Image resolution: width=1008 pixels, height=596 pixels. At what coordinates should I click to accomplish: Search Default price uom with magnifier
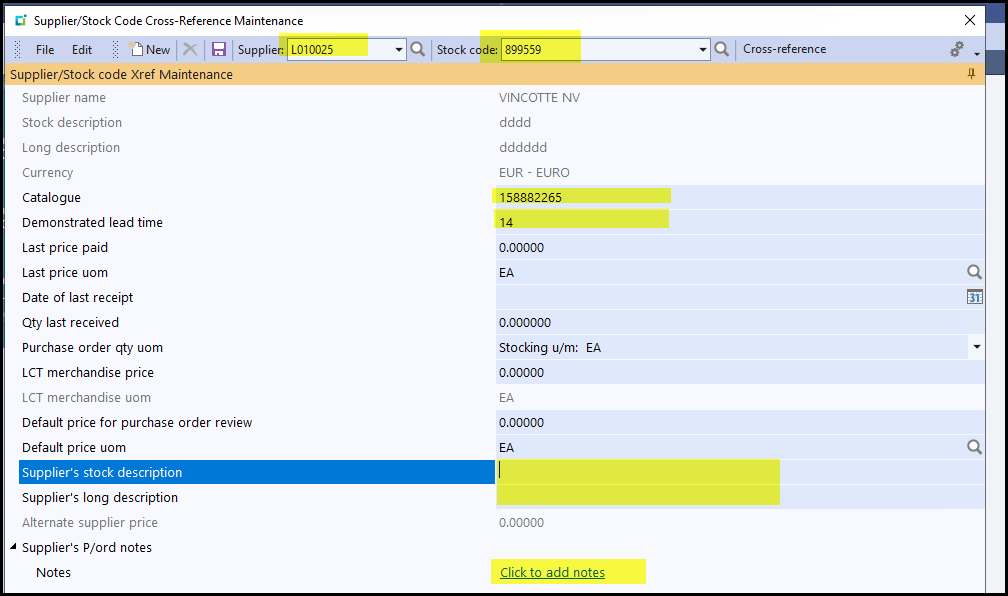coord(974,447)
